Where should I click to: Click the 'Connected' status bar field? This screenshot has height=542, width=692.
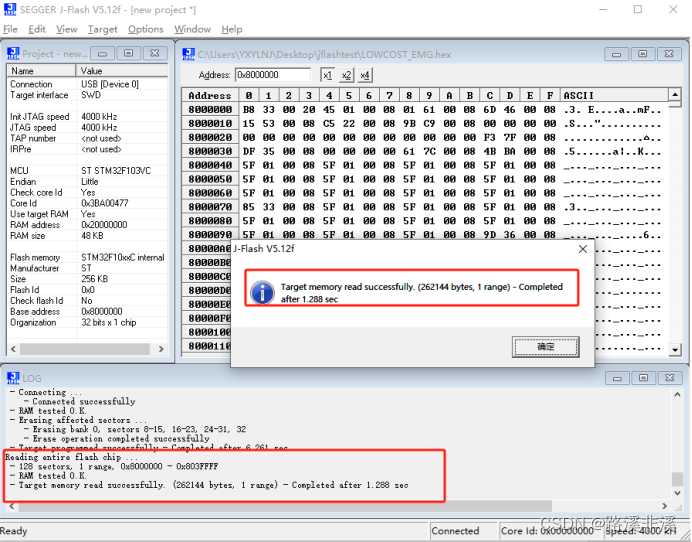pos(463,531)
